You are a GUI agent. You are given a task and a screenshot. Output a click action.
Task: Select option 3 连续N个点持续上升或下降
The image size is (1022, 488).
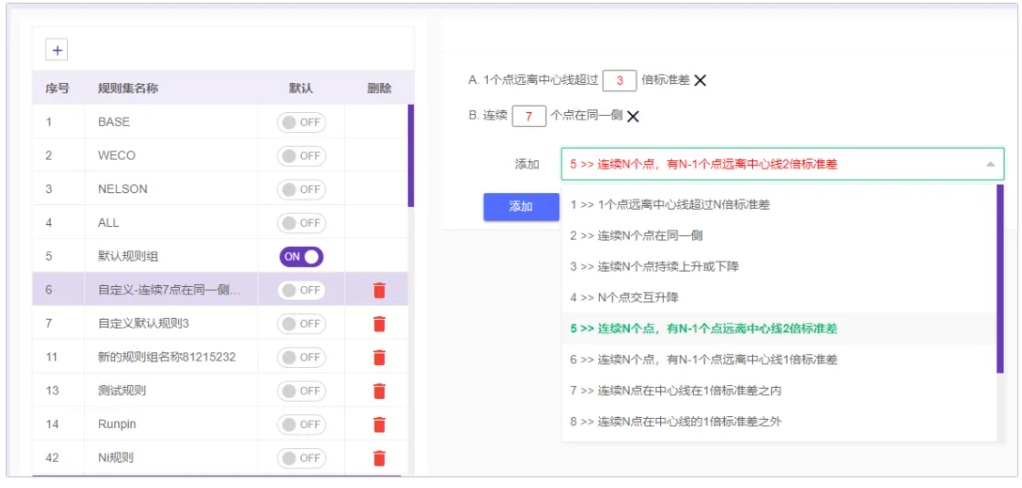click(668, 266)
